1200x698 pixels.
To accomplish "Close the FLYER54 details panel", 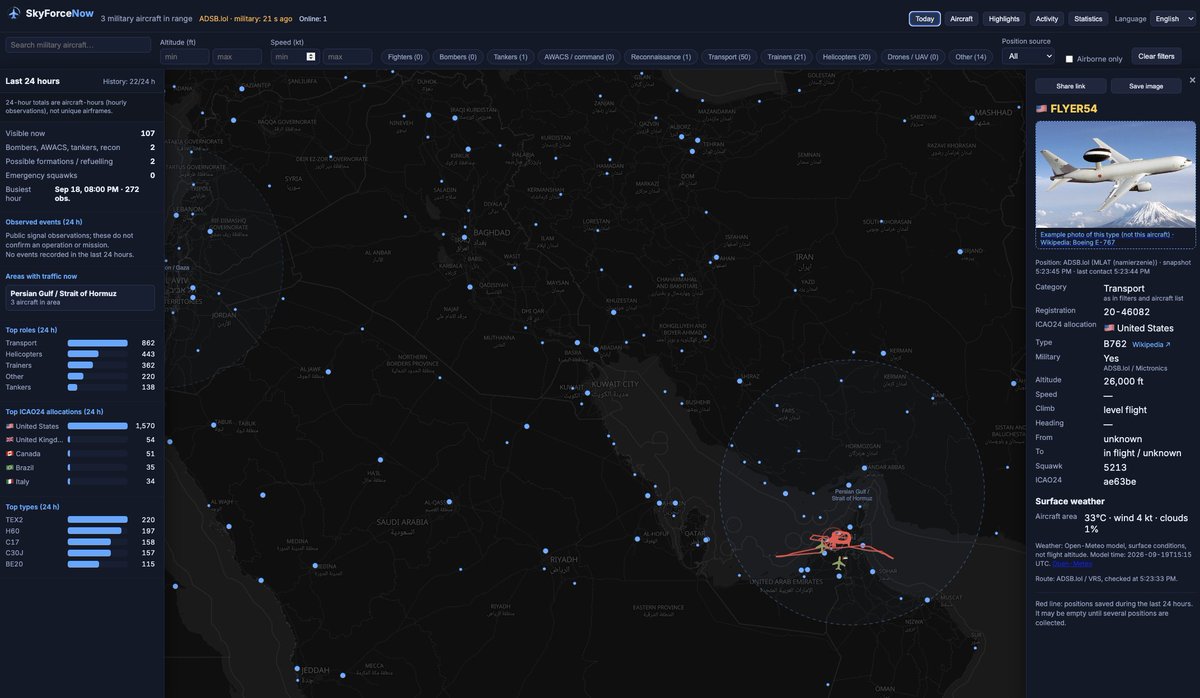I will [1192, 80].
